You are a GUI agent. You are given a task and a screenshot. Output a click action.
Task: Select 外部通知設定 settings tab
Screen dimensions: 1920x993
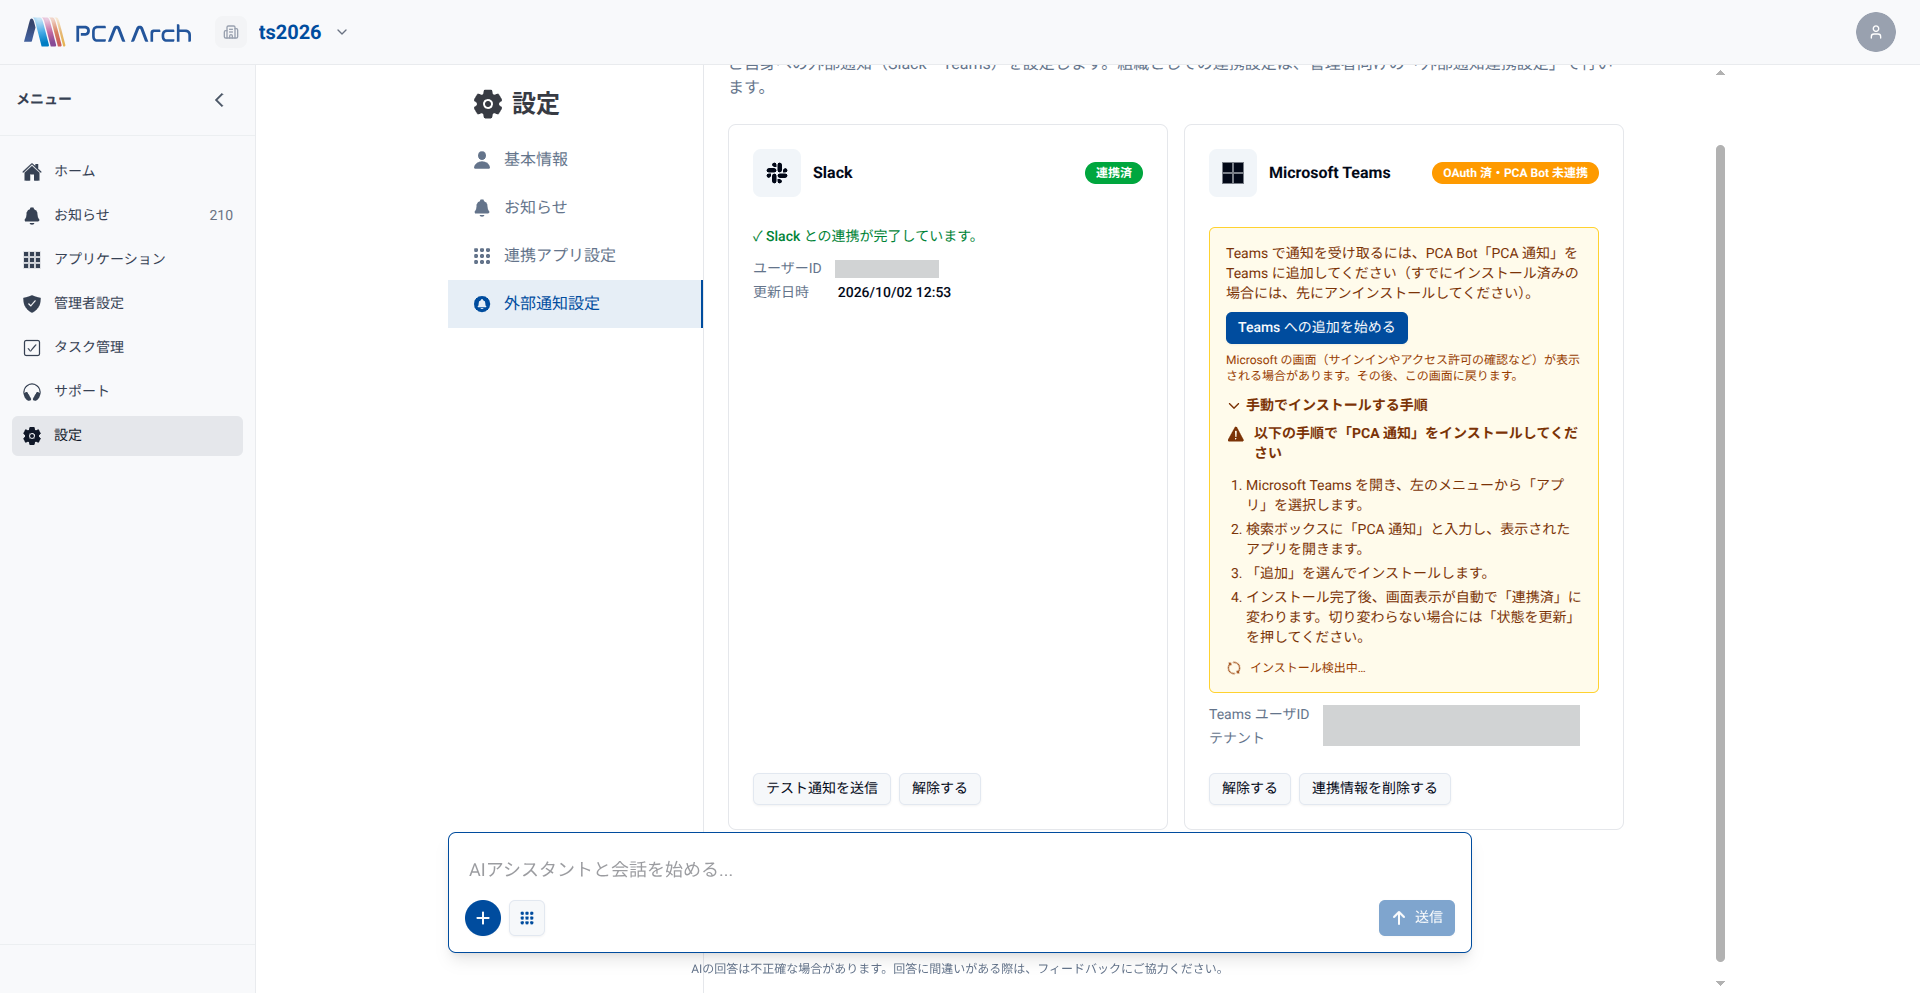575,304
